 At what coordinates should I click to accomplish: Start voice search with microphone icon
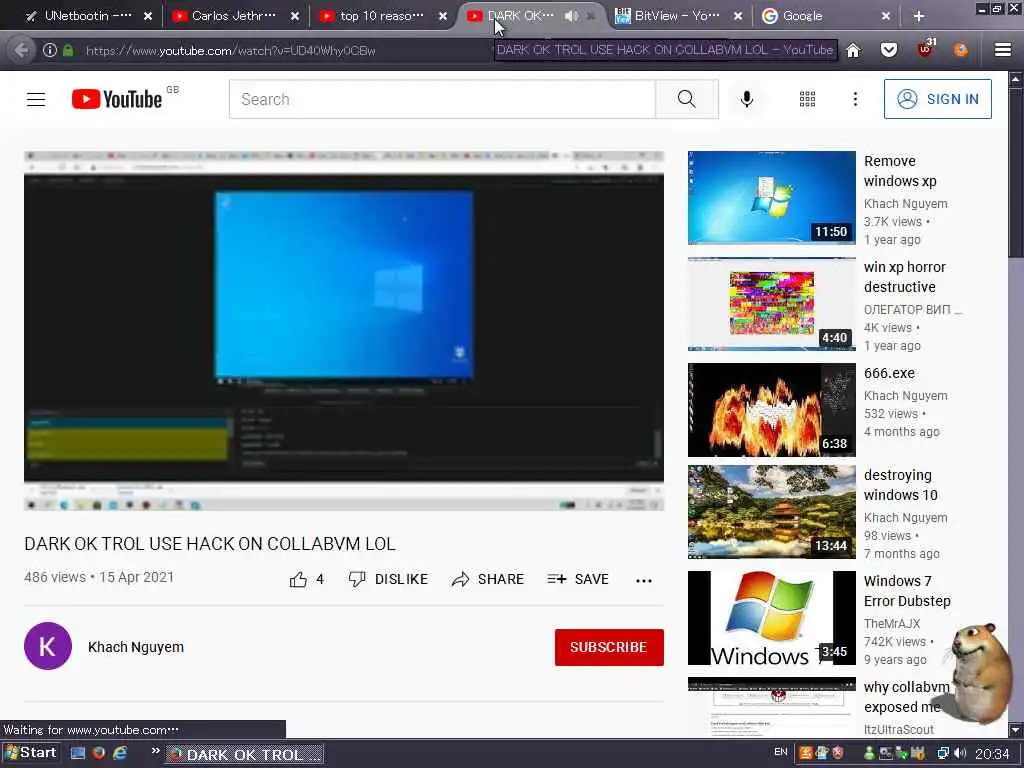(x=746, y=99)
